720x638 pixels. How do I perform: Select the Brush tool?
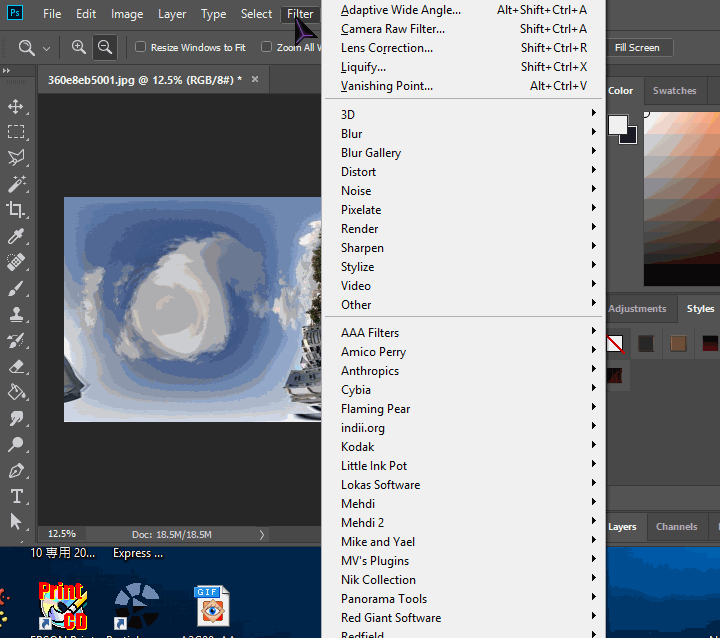[16, 288]
